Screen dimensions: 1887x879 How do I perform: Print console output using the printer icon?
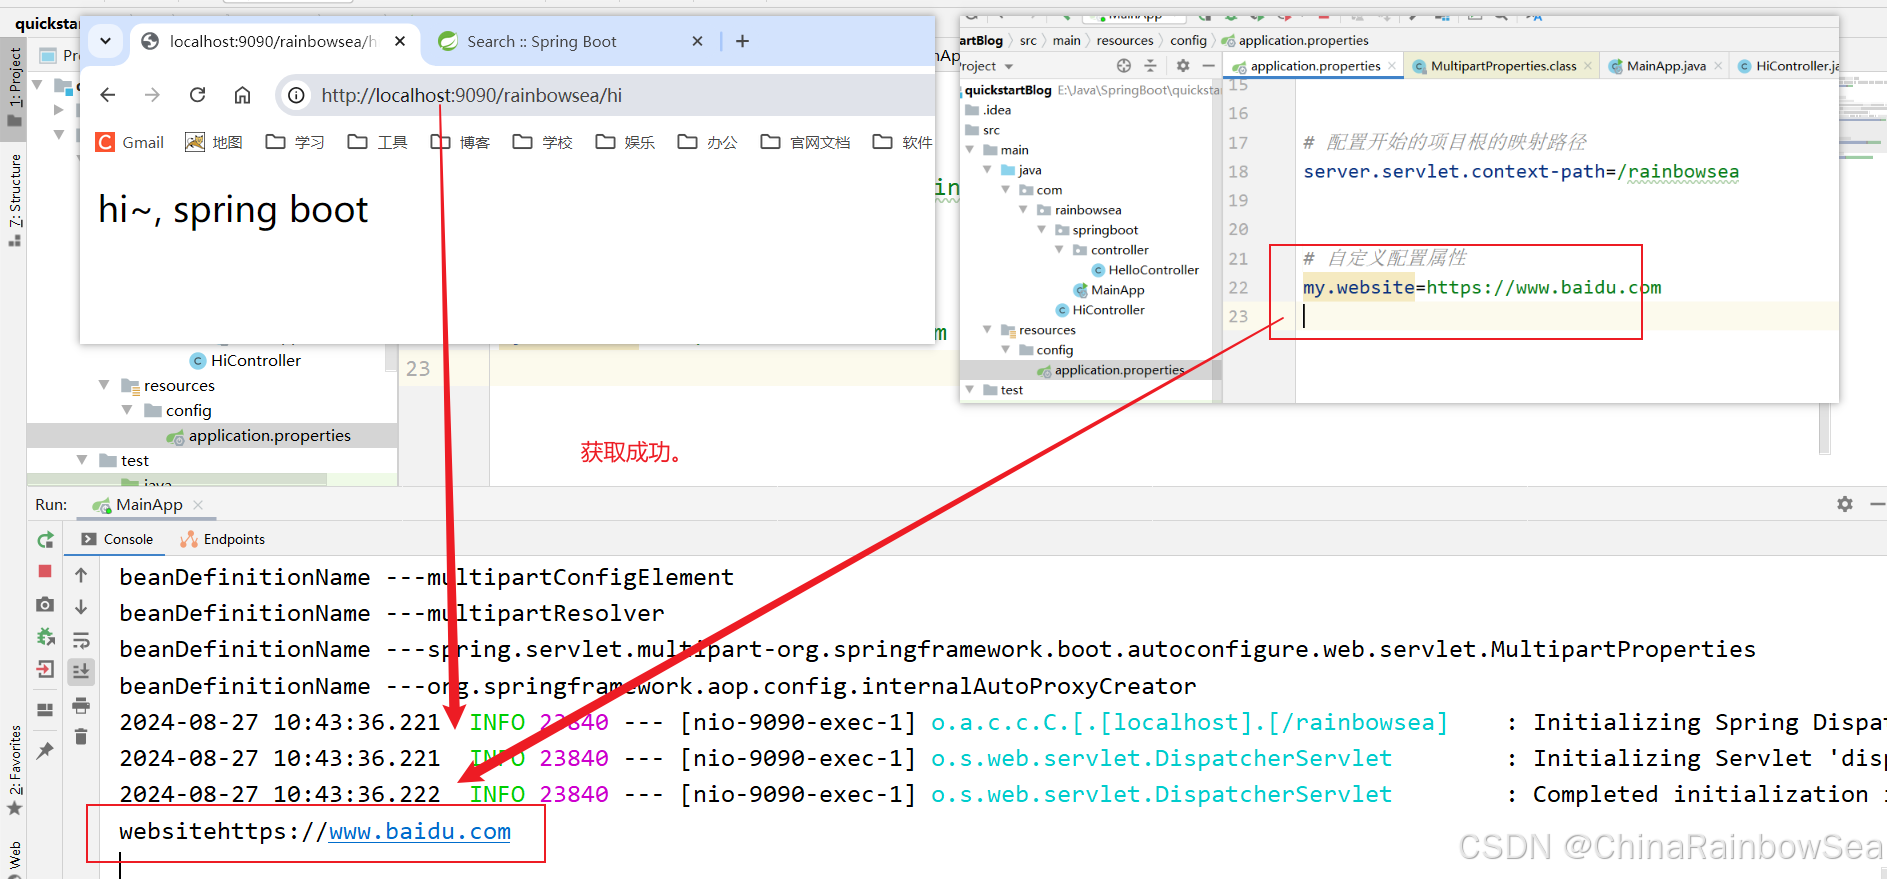click(x=81, y=705)
